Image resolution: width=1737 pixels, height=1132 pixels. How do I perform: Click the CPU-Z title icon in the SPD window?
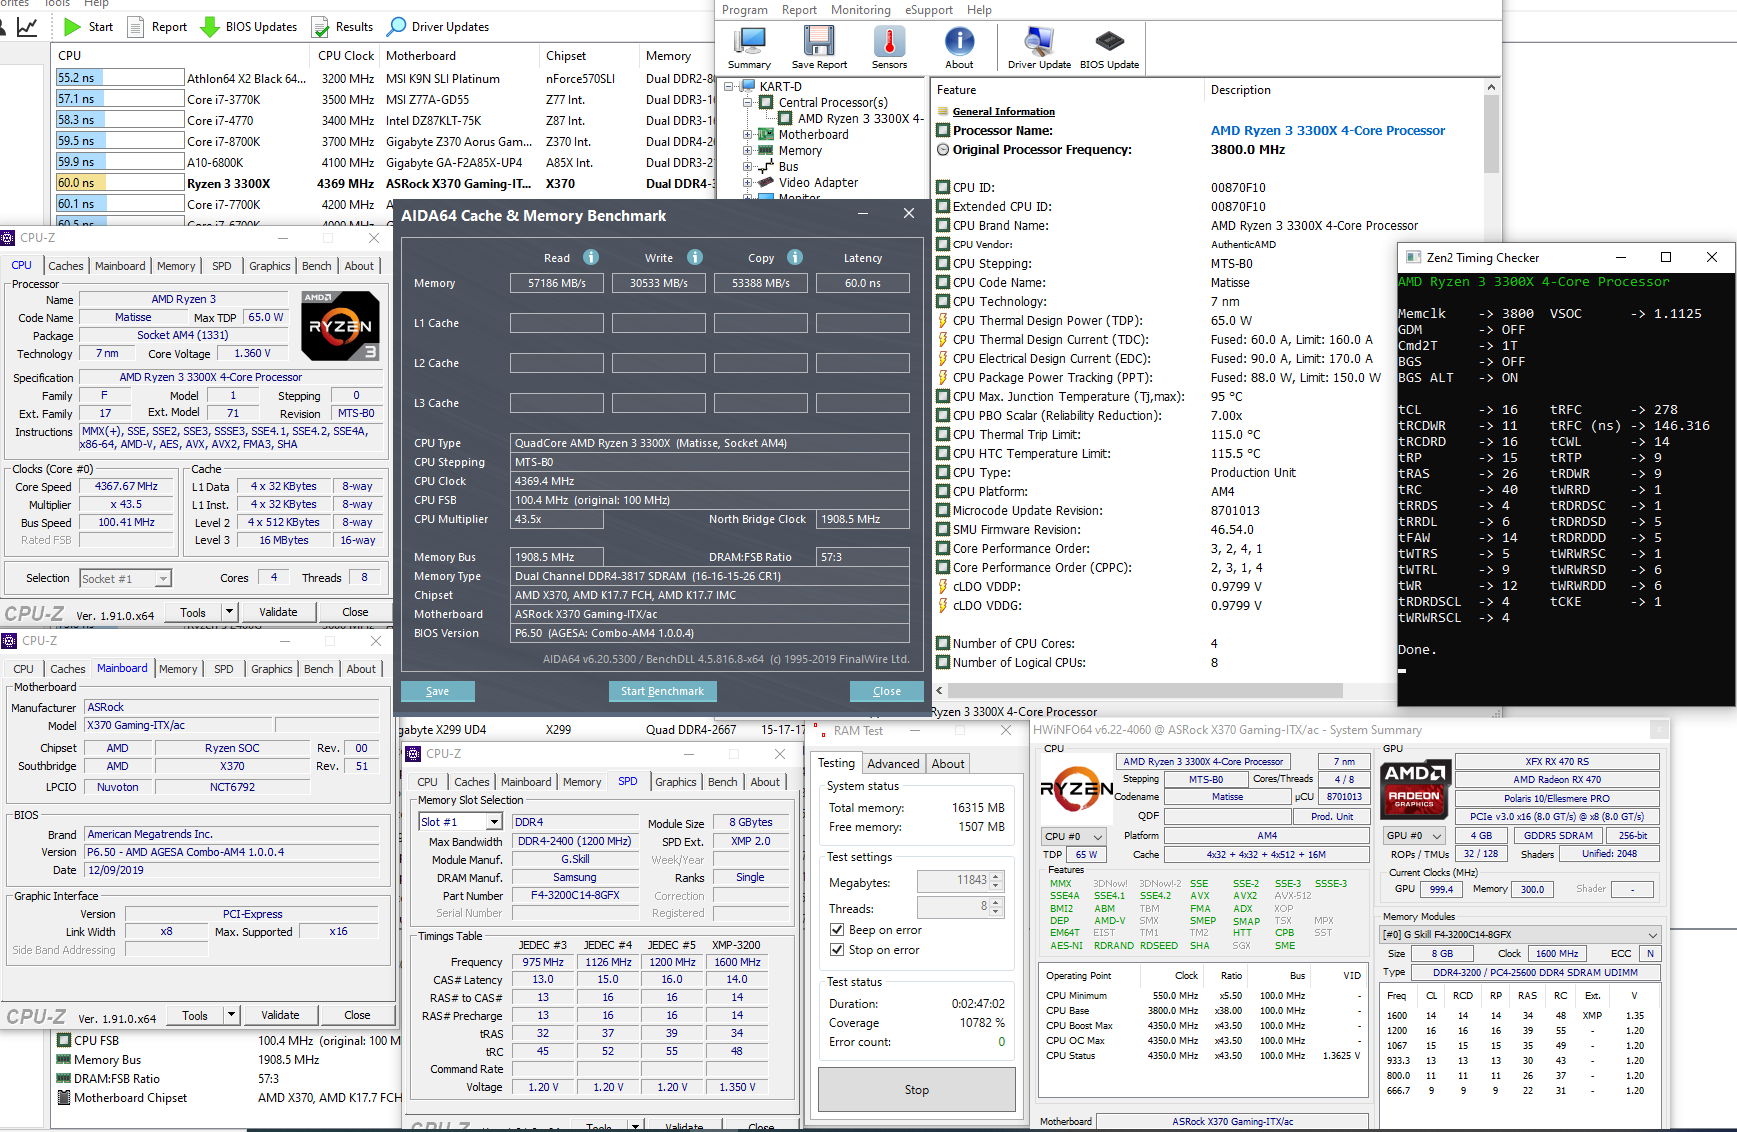click(x=414, y=754)
